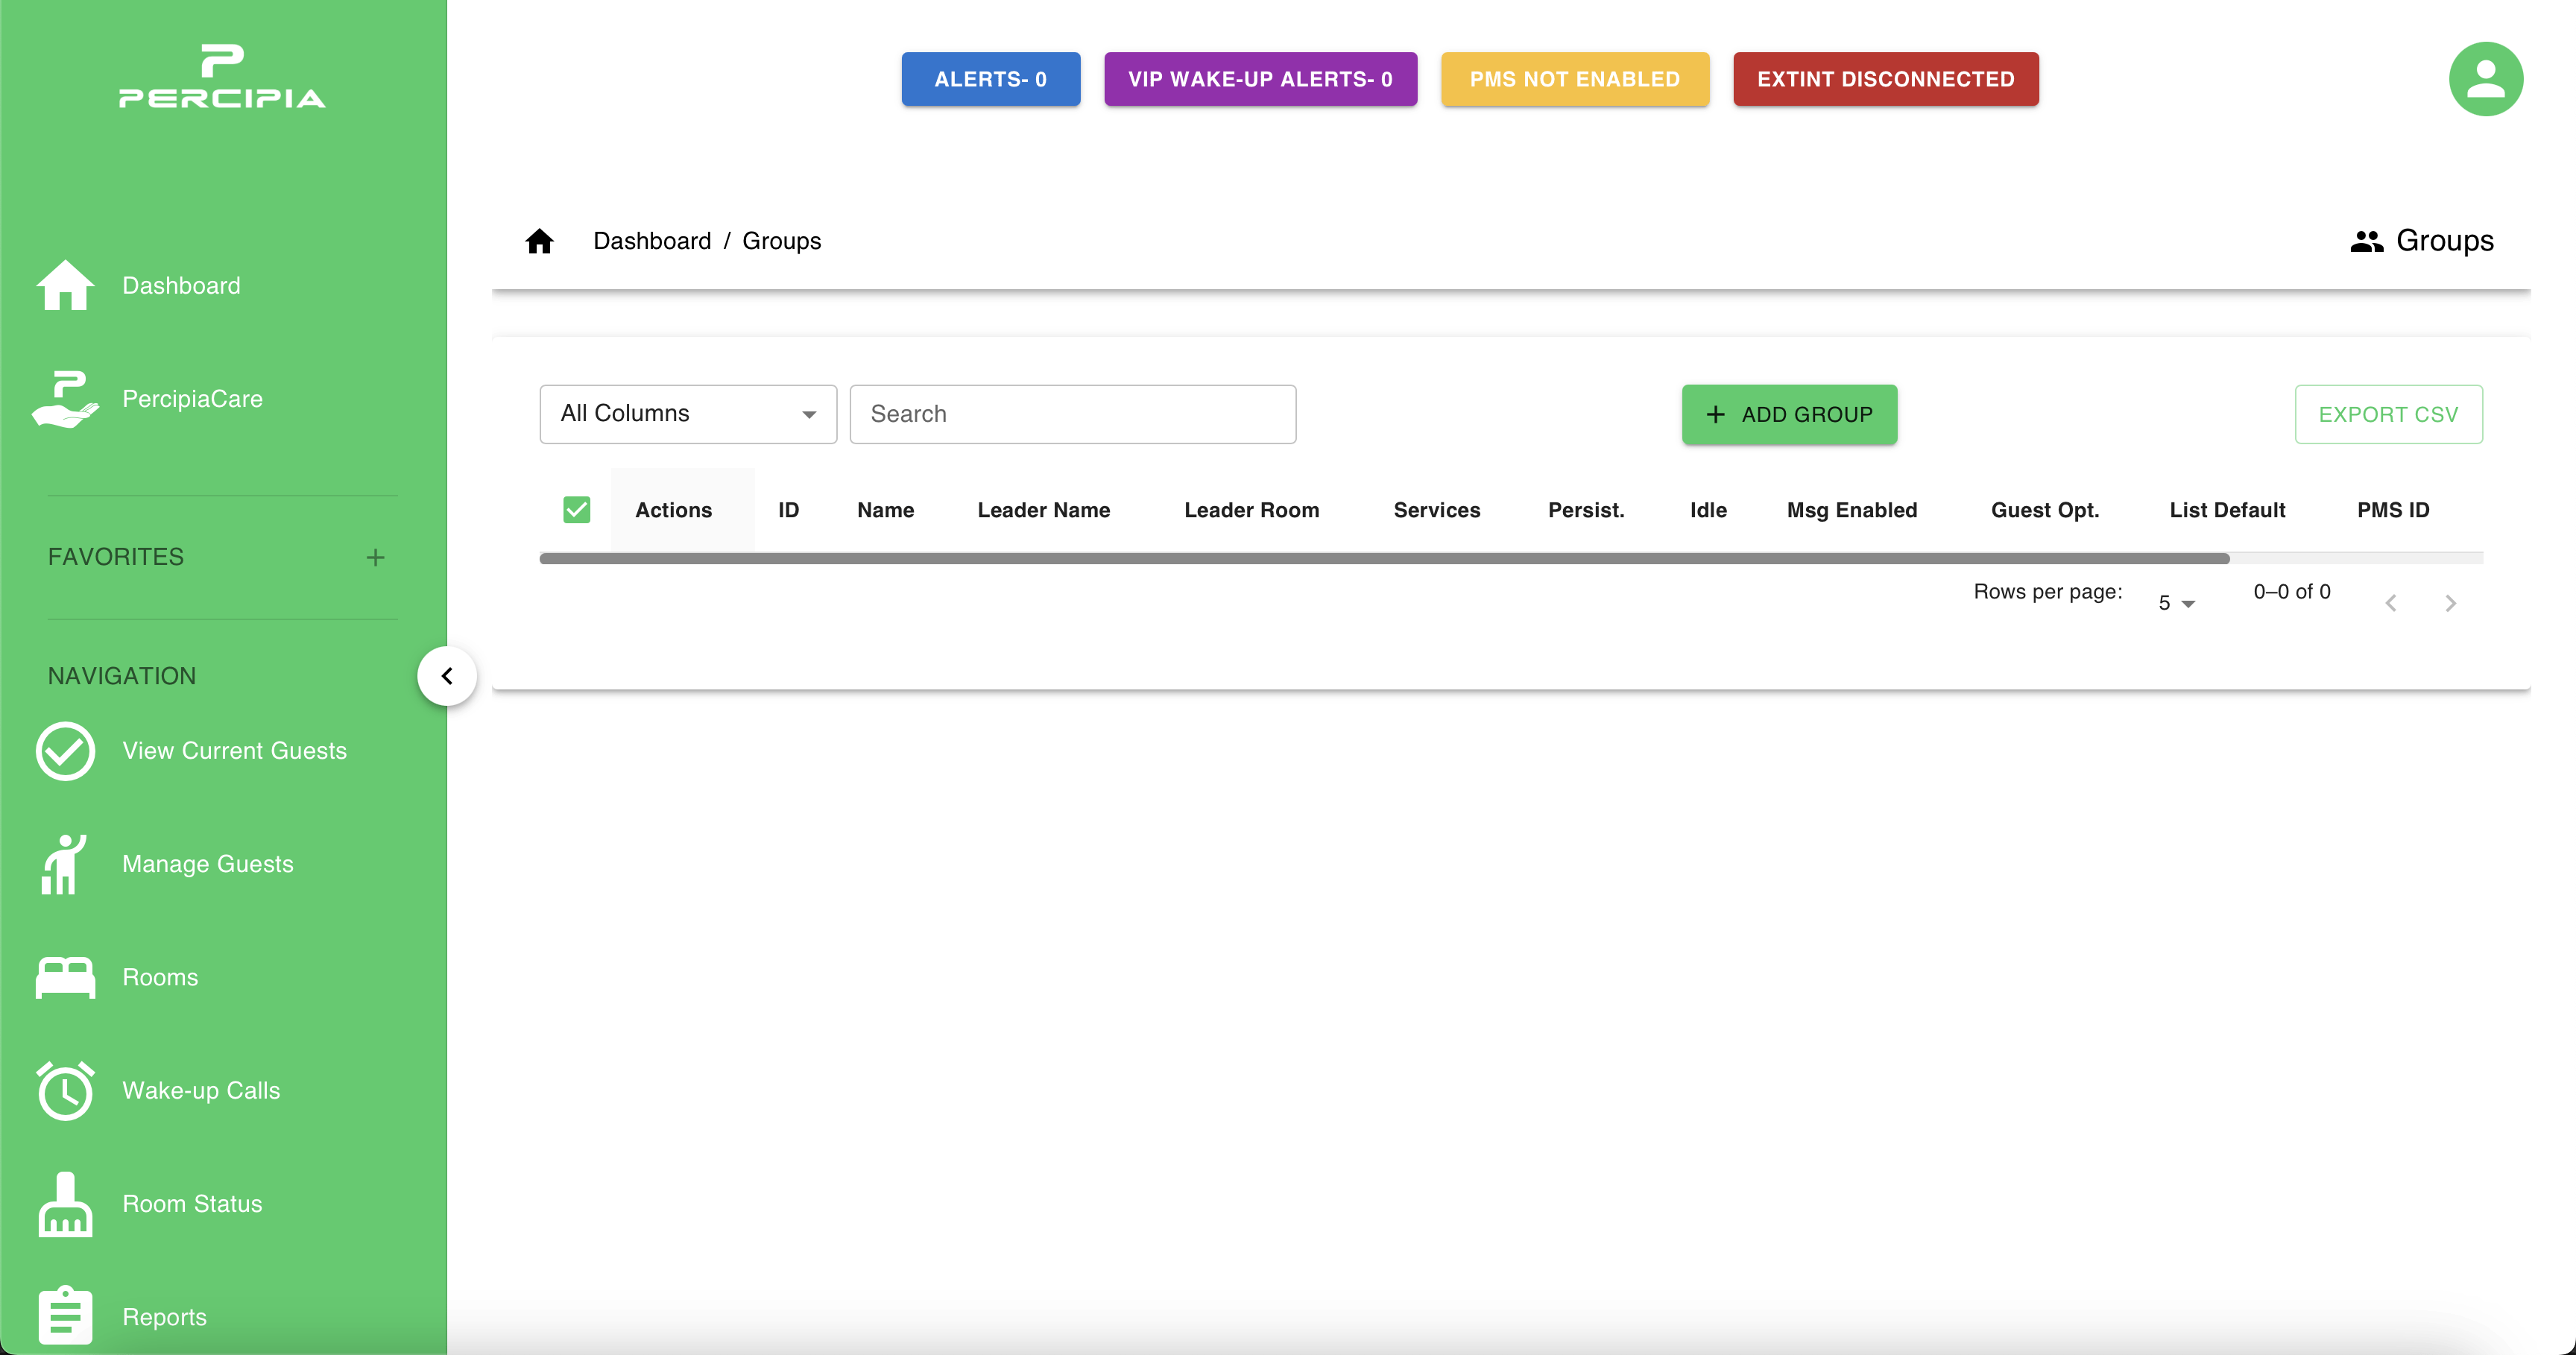Click the View Current Guests checkmark icon
This screenshot has width=2576, height=1355.
(x=65, y=751)
